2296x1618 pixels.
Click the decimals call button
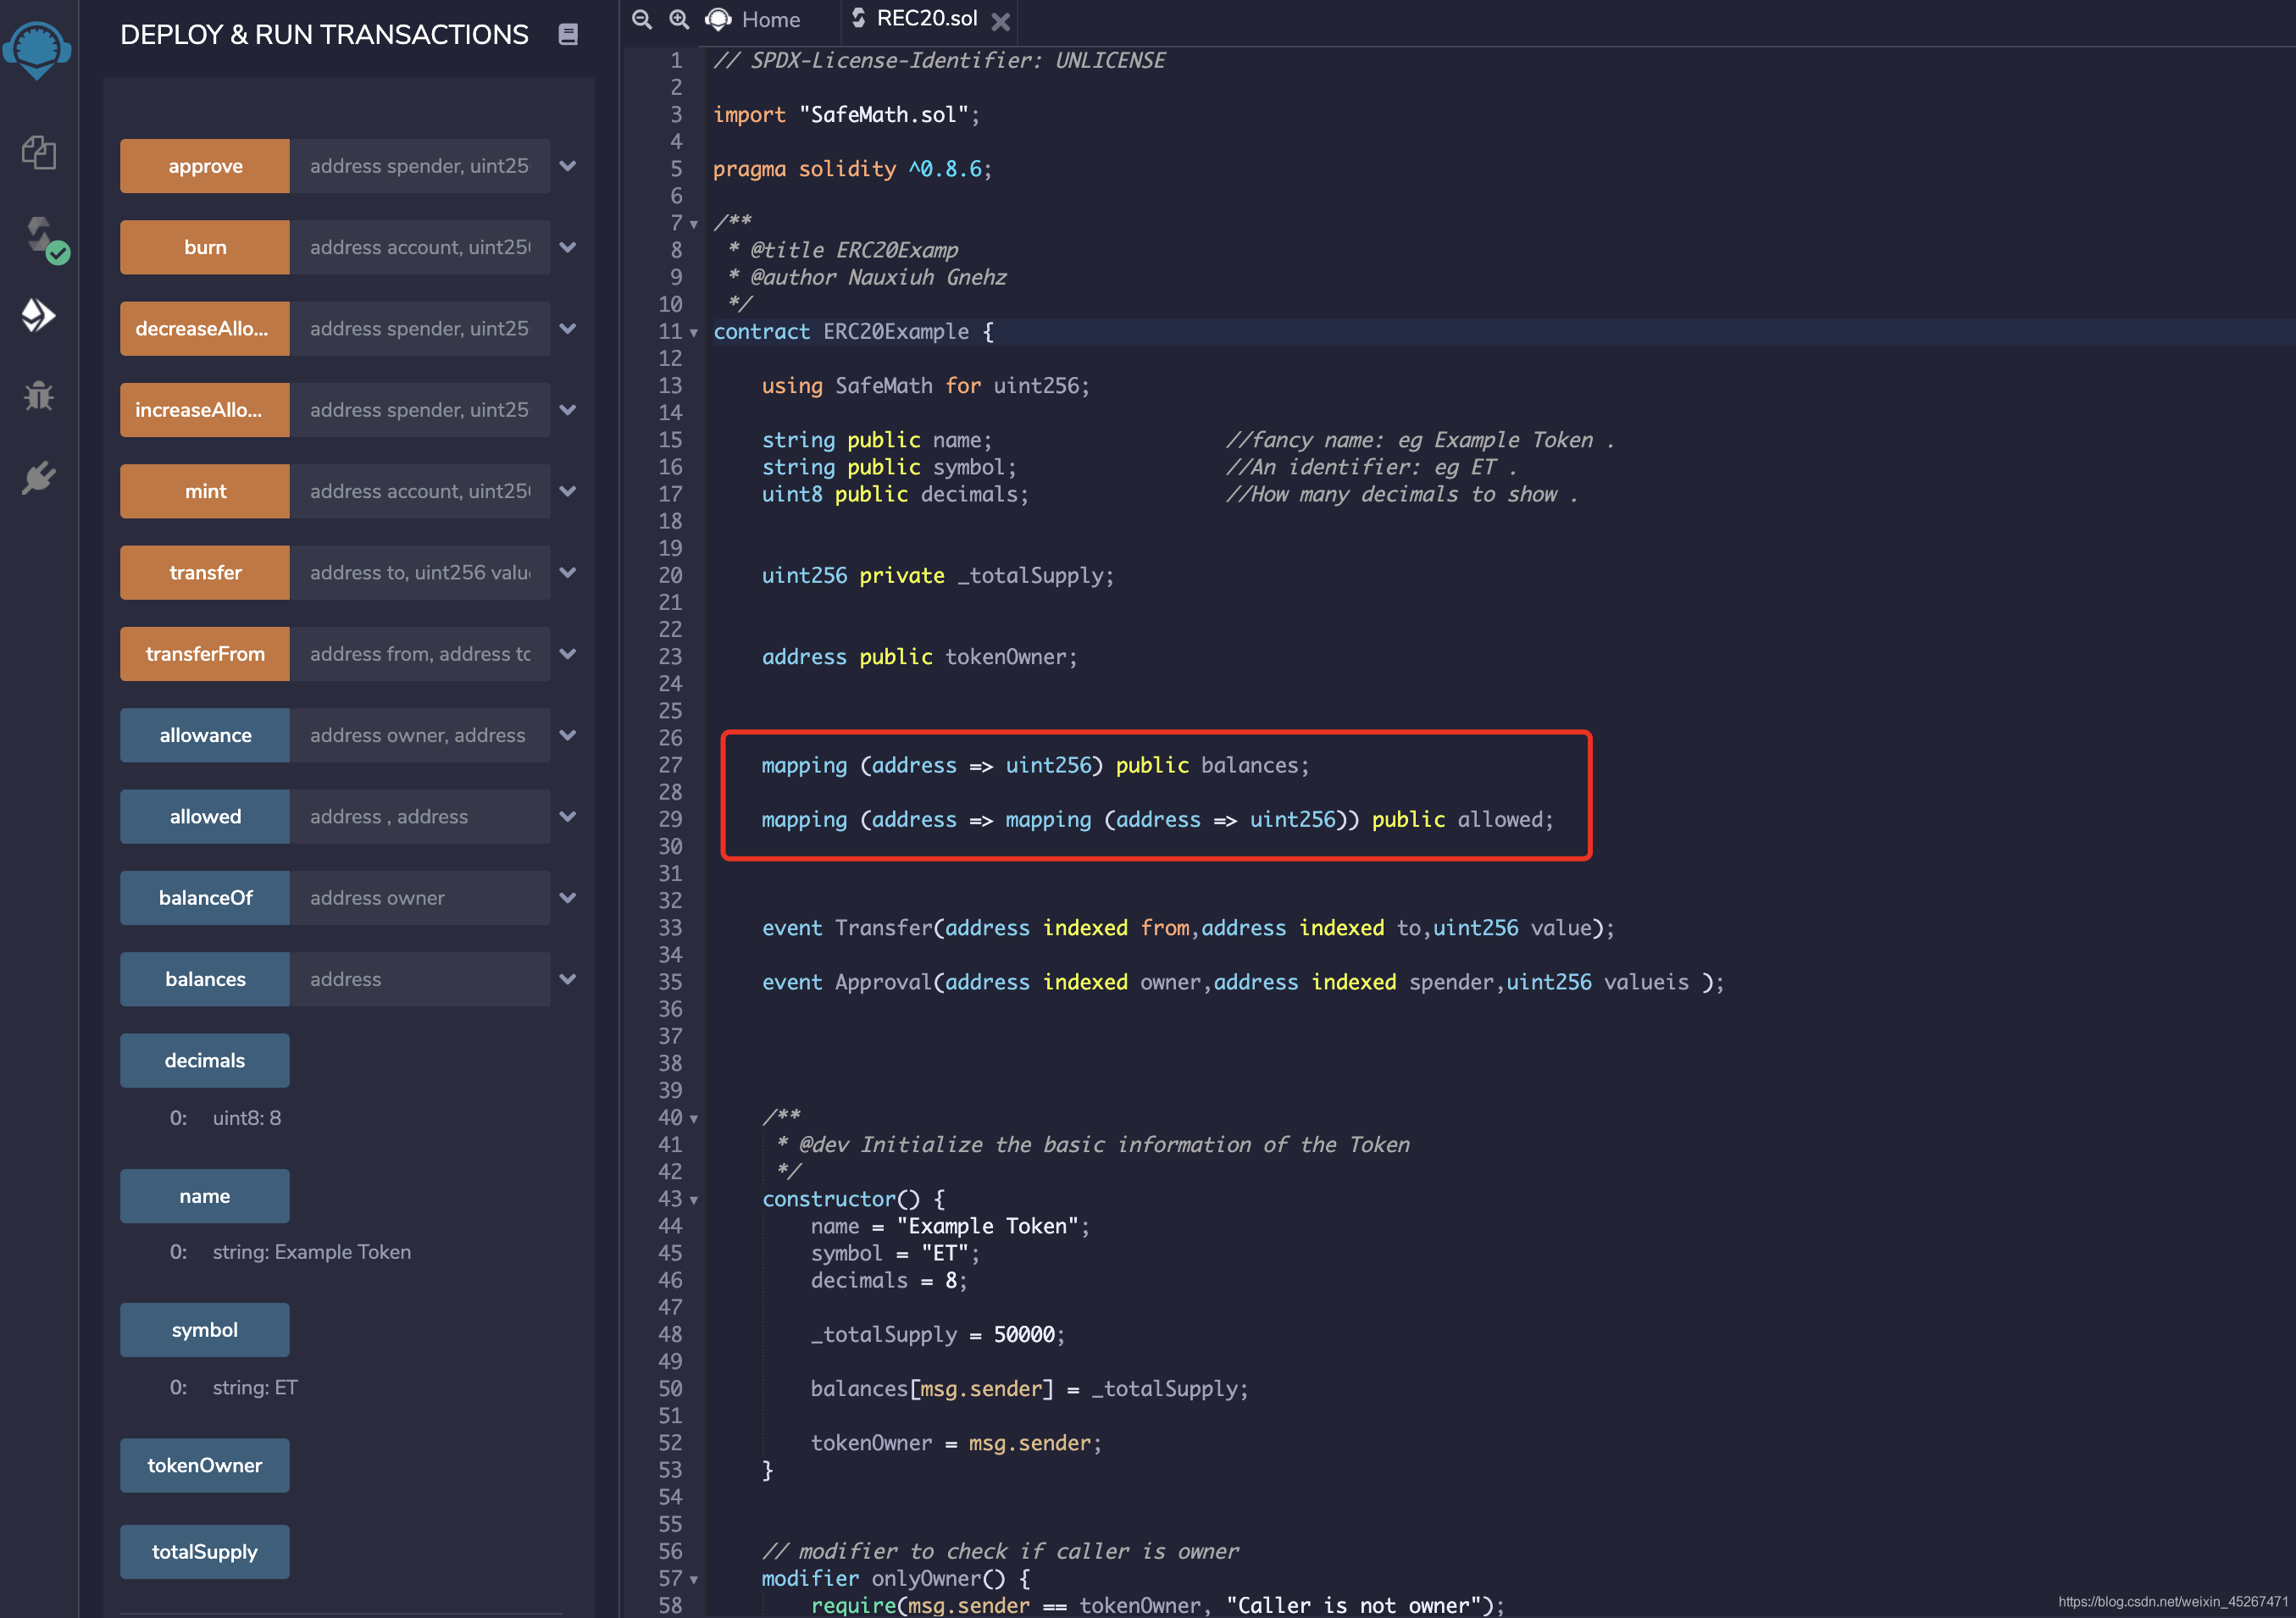coord(205,1060)
